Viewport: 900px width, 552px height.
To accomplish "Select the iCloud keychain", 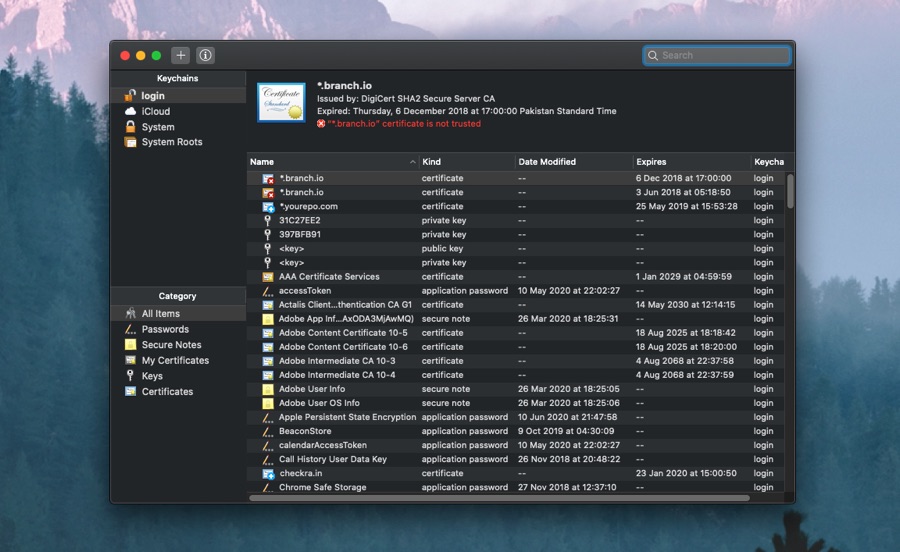I will tap(178, 111).
